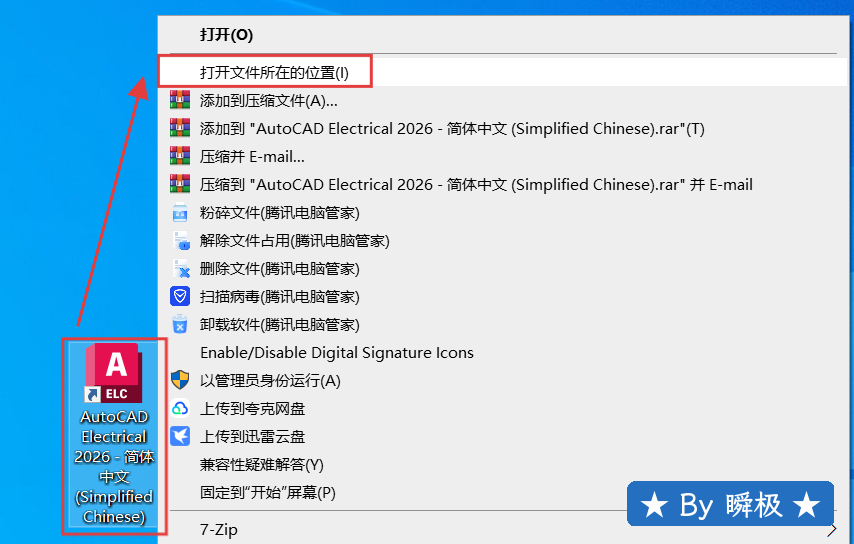This screenshot has height=544, width=854.
Task: Click the WinRAR icon beside 添加到压缩文件(A)...
Action: tap(180, 100)
